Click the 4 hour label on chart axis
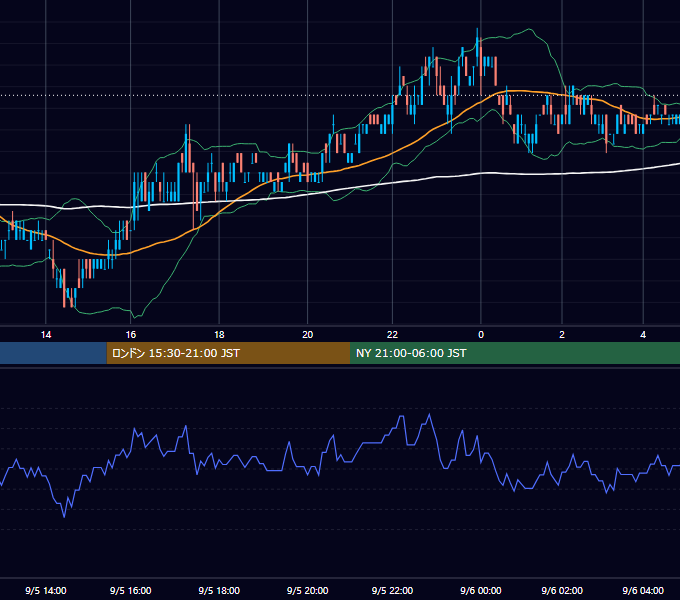 point(643,335)
